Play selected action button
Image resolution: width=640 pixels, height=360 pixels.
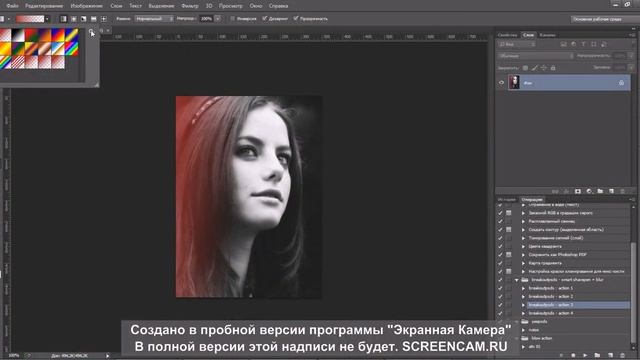coord(585,356)
